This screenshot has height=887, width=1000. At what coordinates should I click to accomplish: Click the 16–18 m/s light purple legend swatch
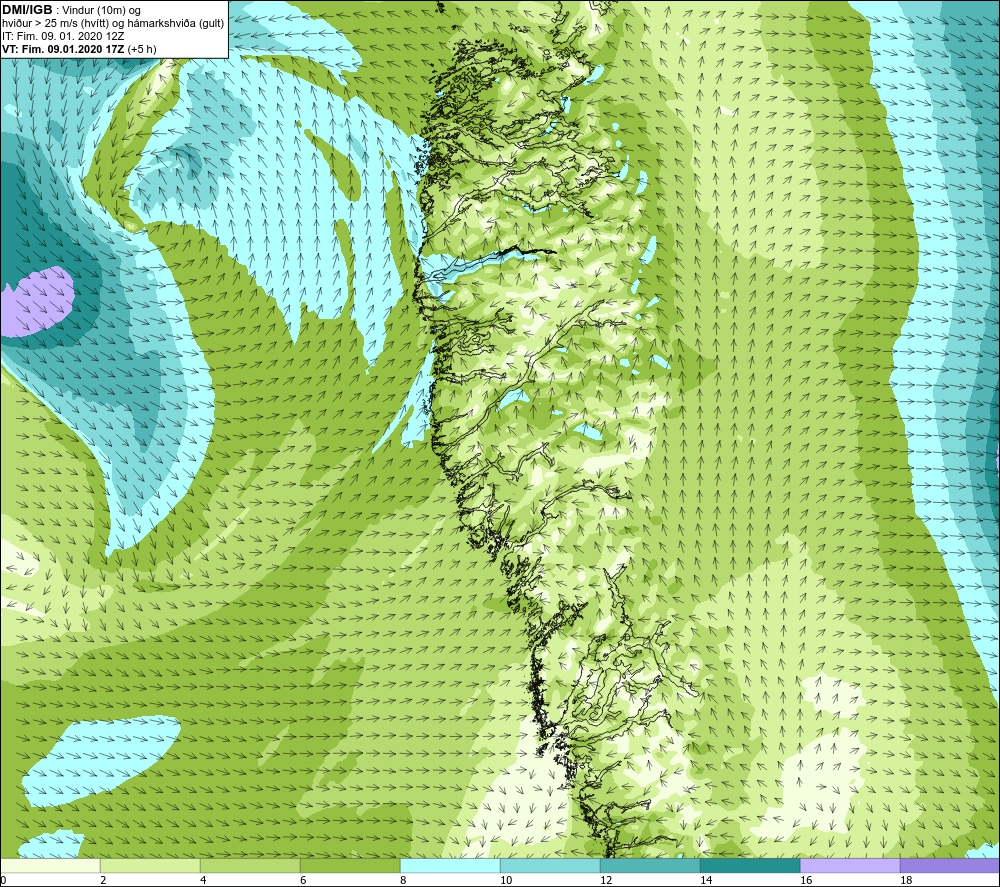tap(850, 865)
